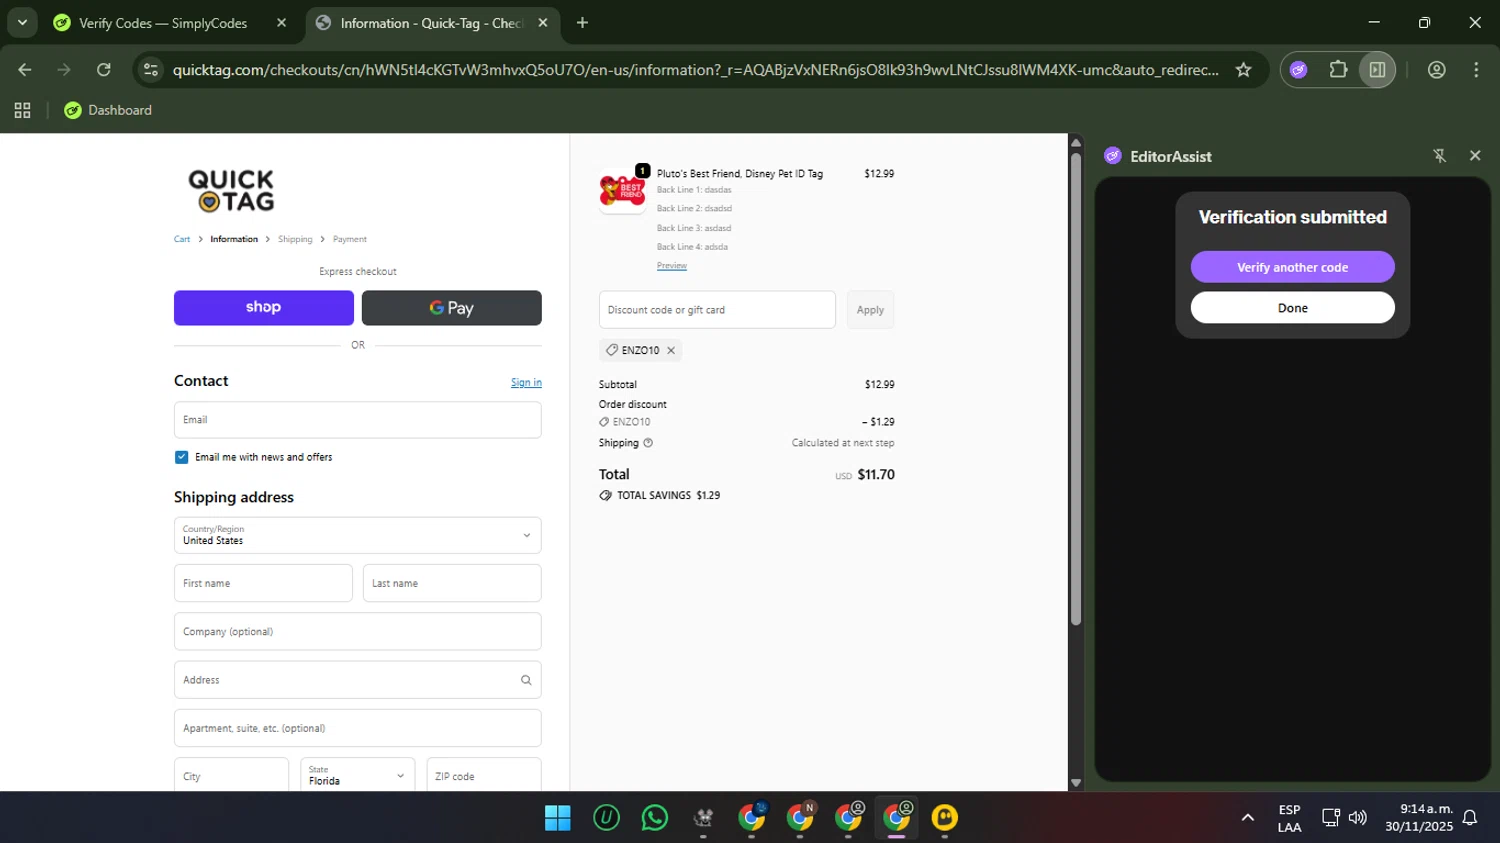Go forward in browser history
Screen dimensions: 1500x843
(x=64, y=70)
